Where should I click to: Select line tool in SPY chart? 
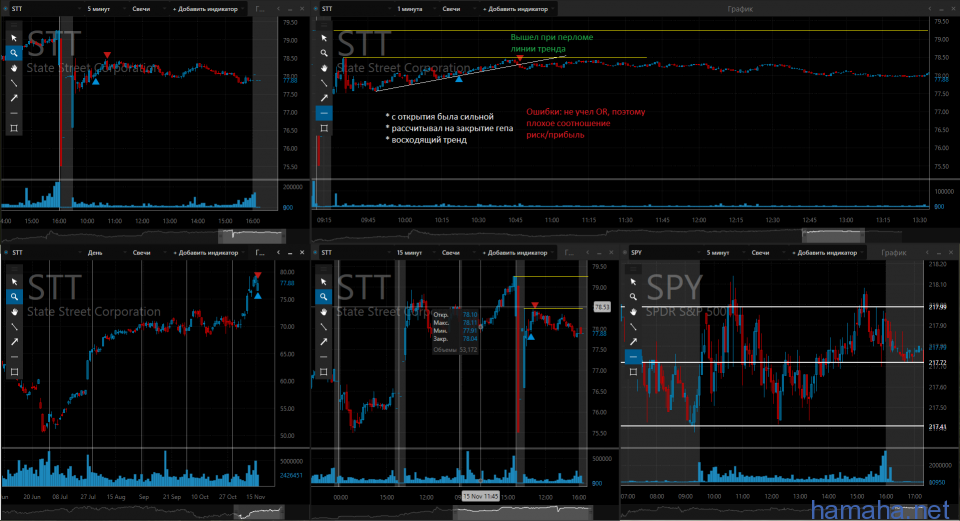point(633,327)
